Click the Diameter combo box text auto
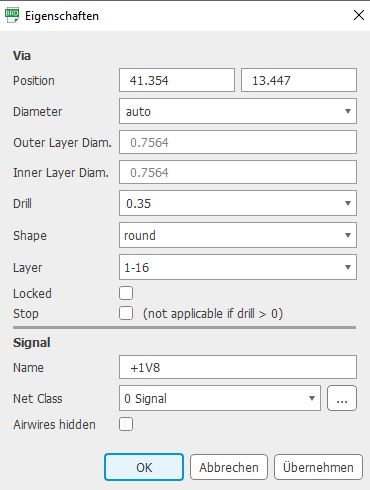Screen dimensions: 370x490 click(138, 112)
